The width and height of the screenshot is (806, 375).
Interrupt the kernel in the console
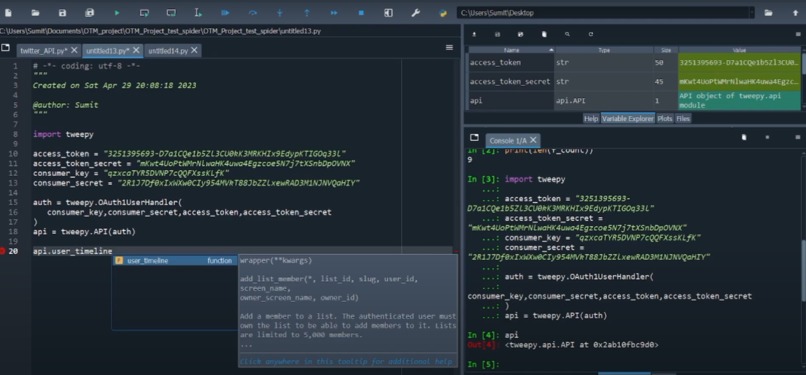[x=767, y=137]
